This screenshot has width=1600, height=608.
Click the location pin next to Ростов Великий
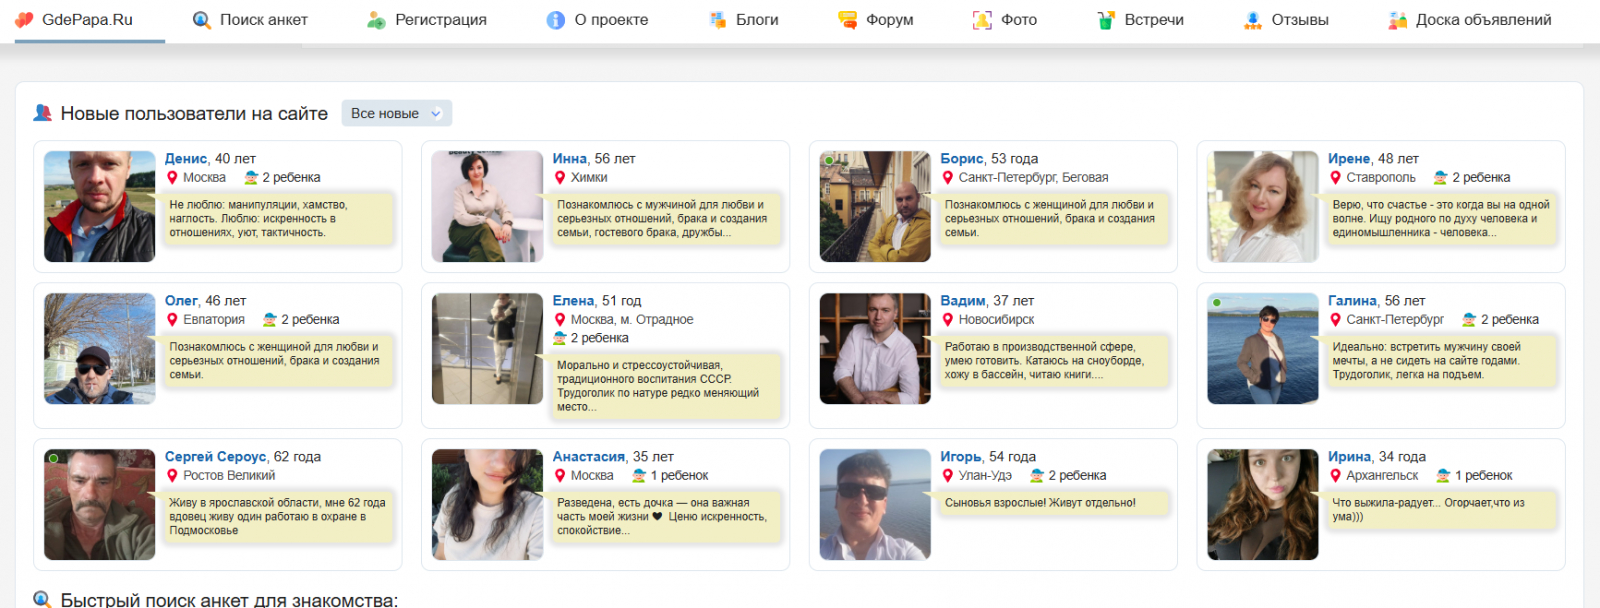point(172,476)
